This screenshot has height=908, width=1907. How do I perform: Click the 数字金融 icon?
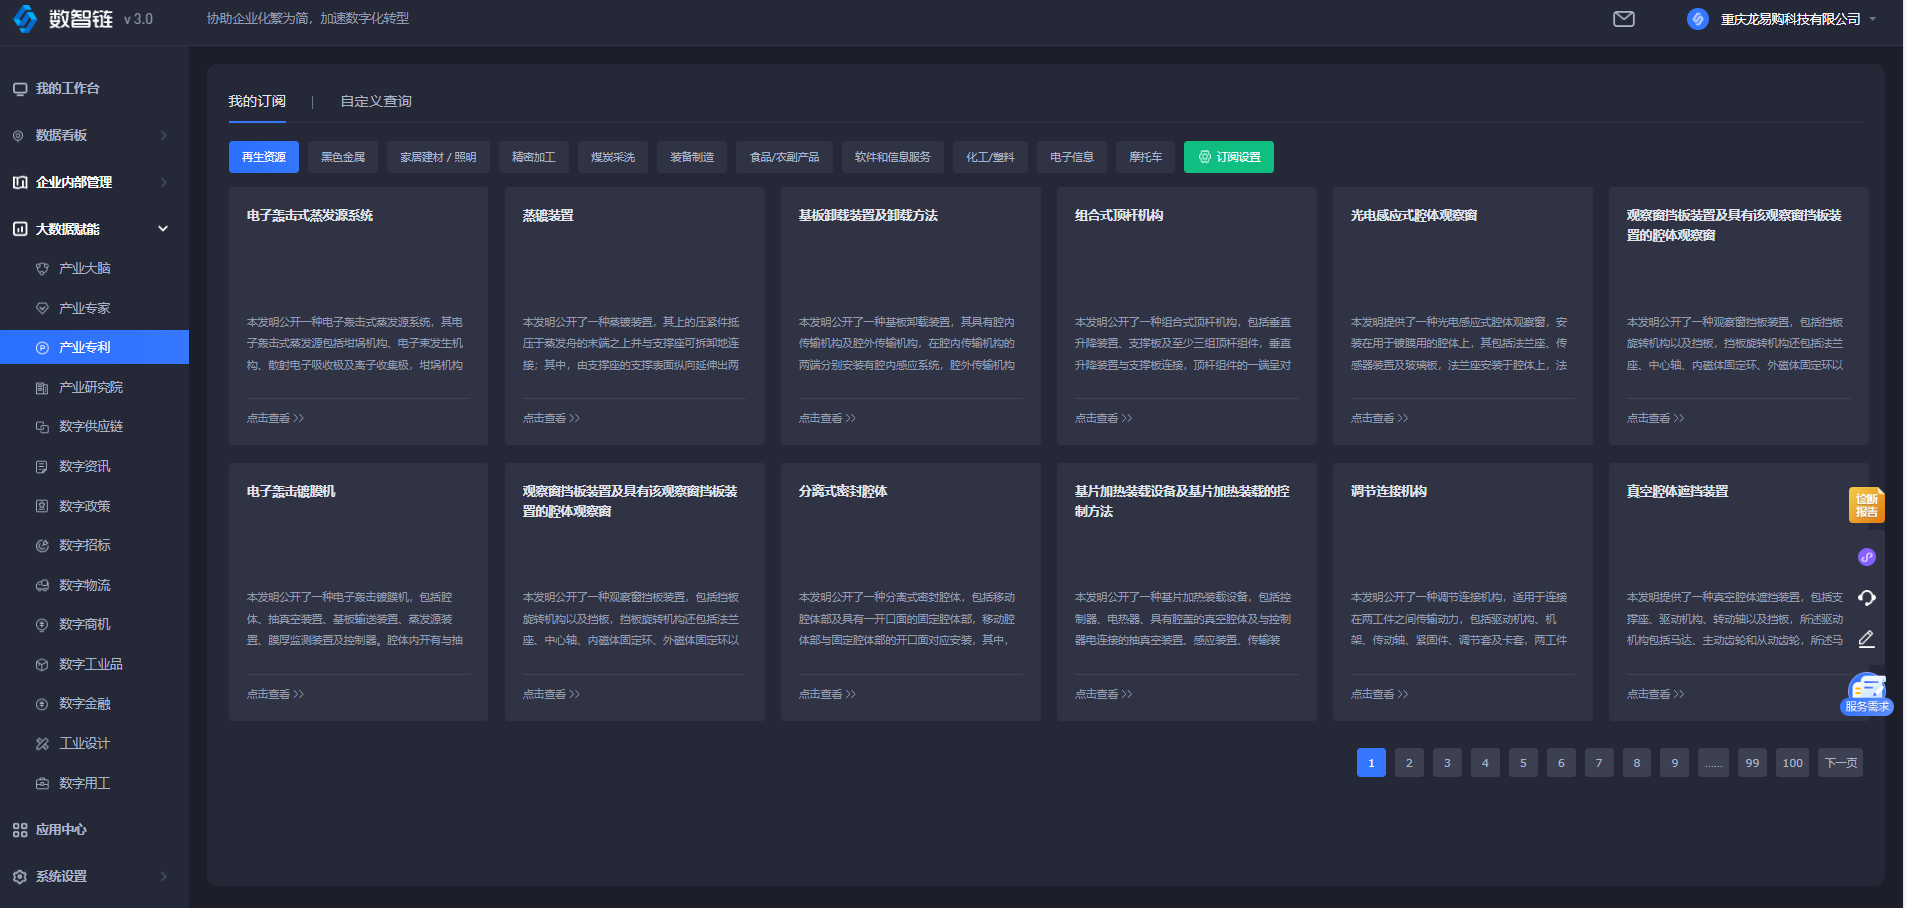(42, 704)
